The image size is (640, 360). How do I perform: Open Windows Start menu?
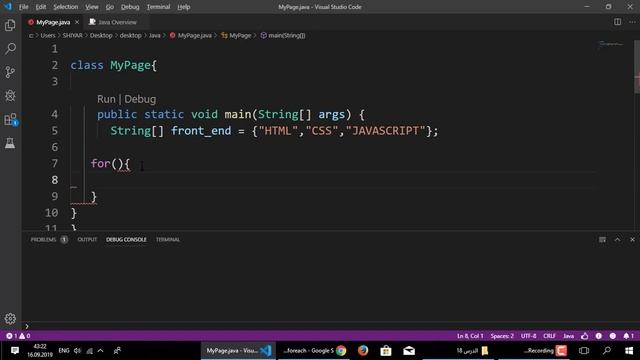coord(629,351)
